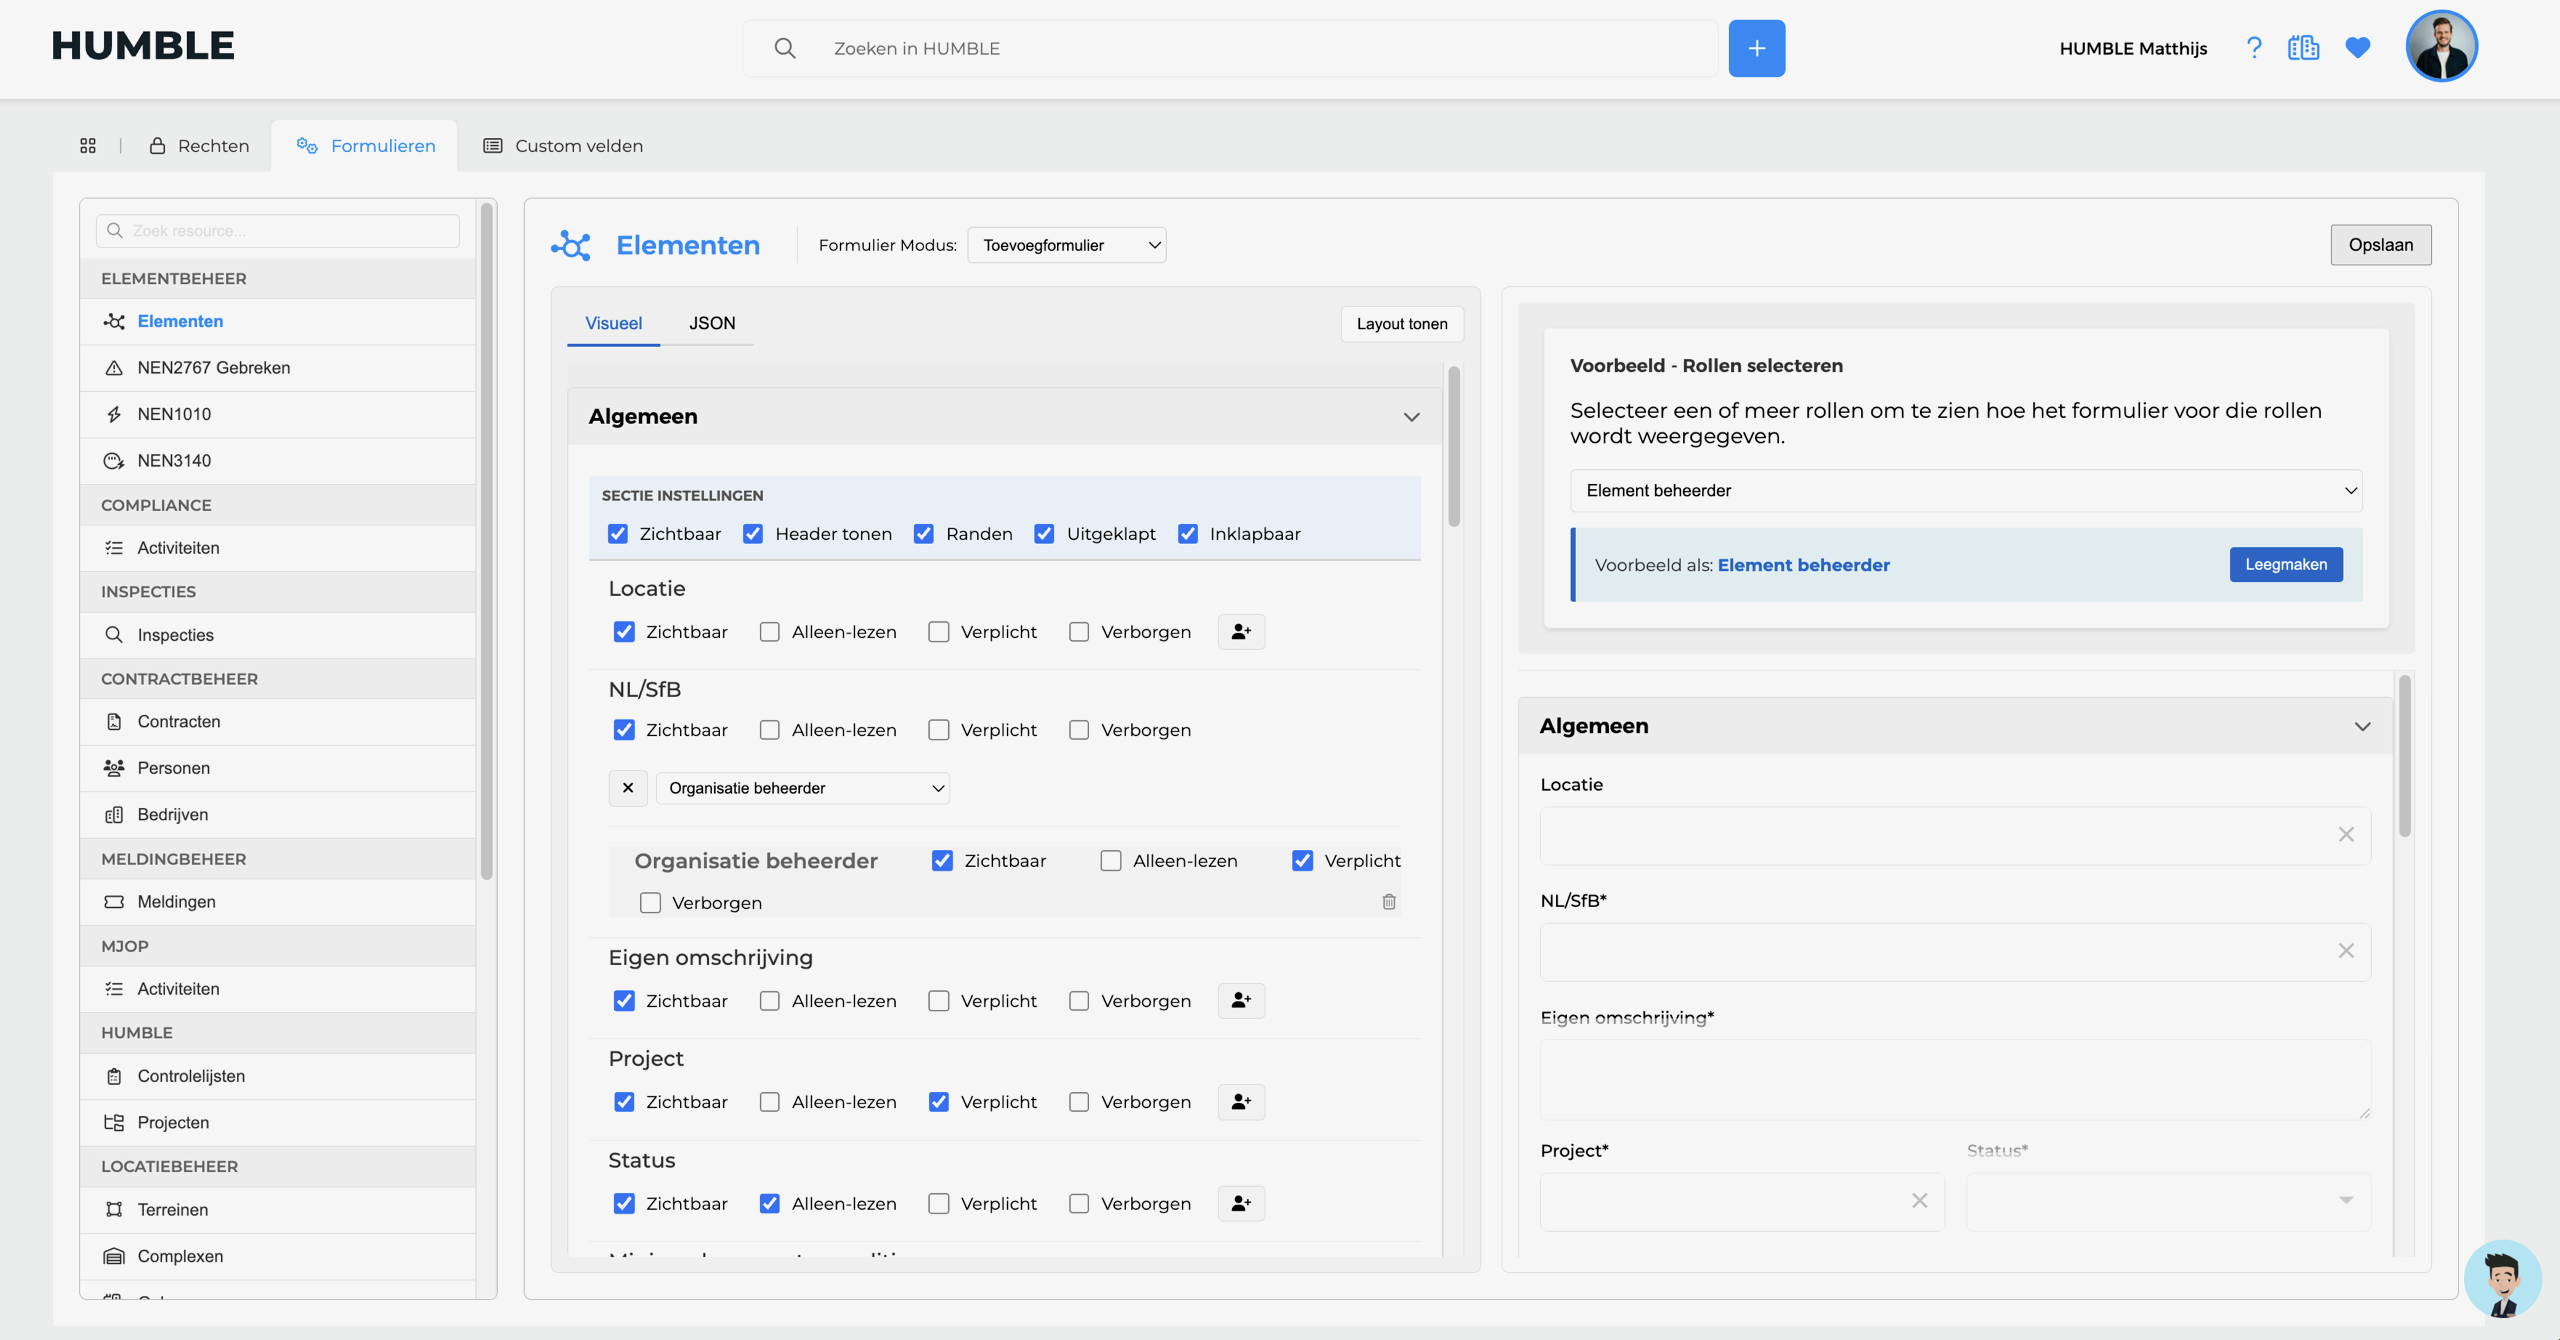The image size is (2560, 1340).
Task: Click the heart favorites icon
Action: (2357, 48)
